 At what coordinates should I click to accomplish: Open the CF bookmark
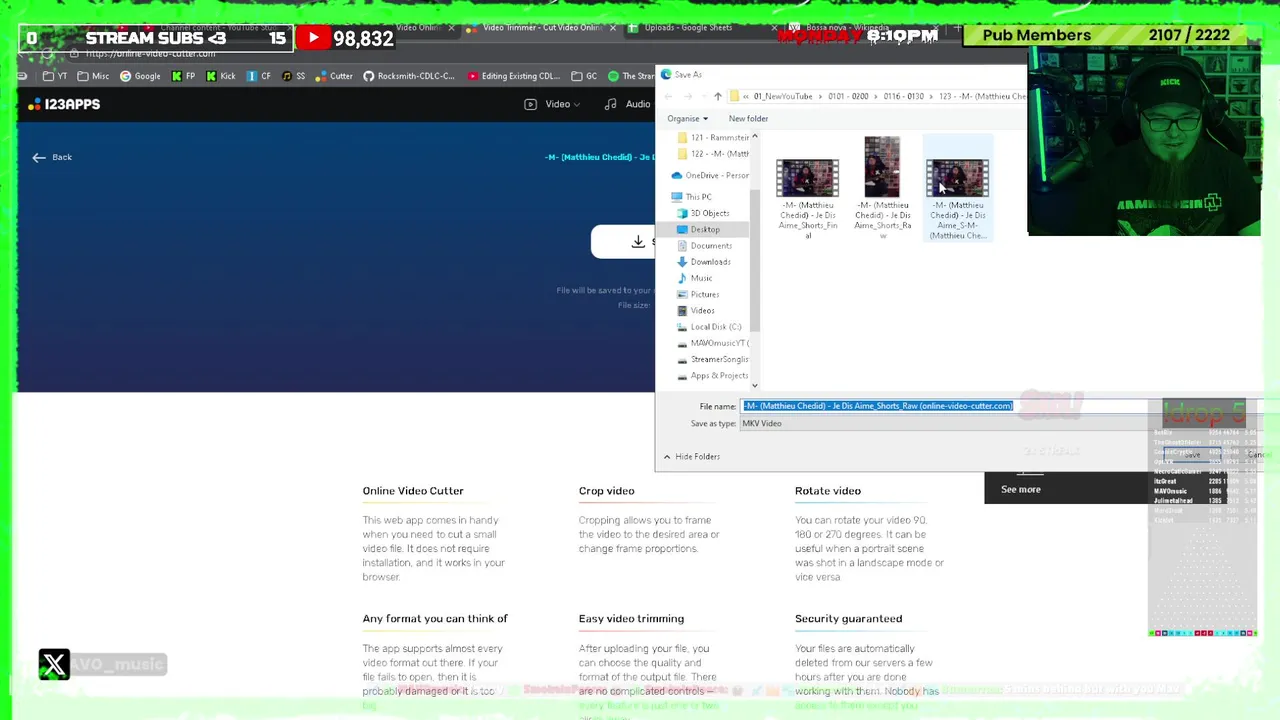pos(259,76)
